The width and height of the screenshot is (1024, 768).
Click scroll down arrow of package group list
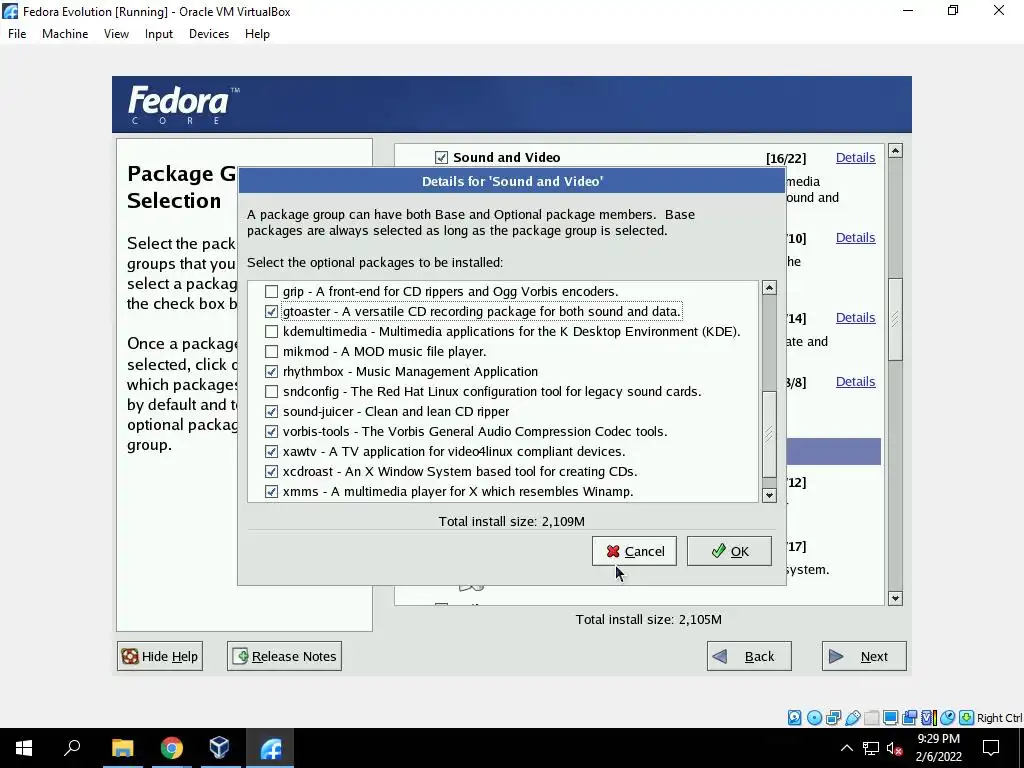[x=895, y=598]
